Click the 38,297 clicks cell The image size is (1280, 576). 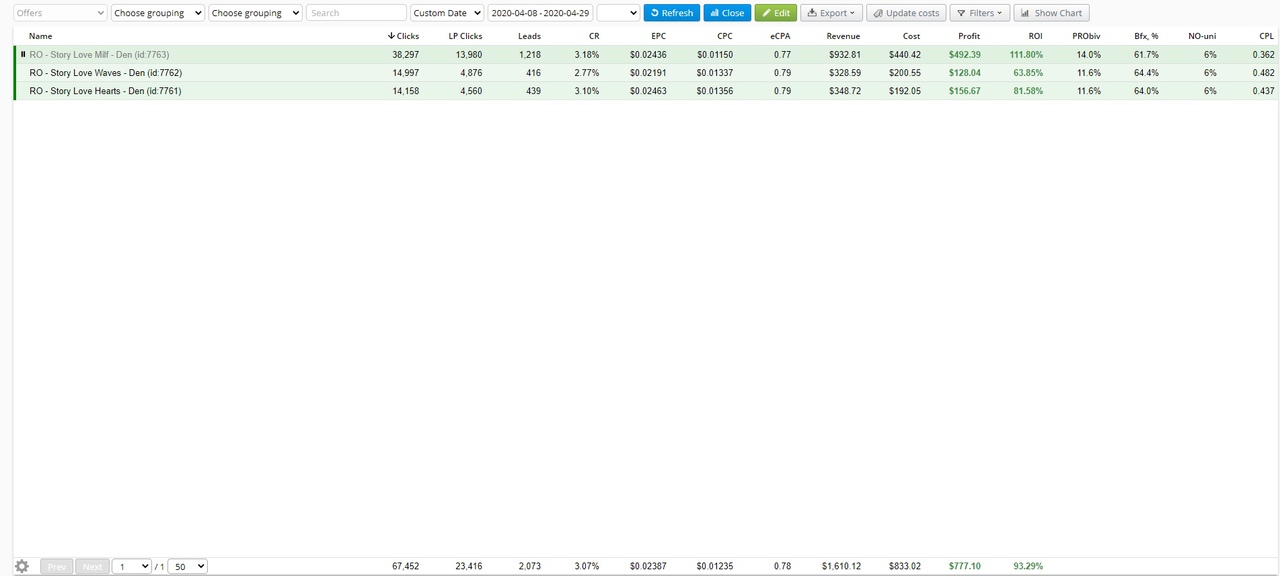tap(405, 54)
